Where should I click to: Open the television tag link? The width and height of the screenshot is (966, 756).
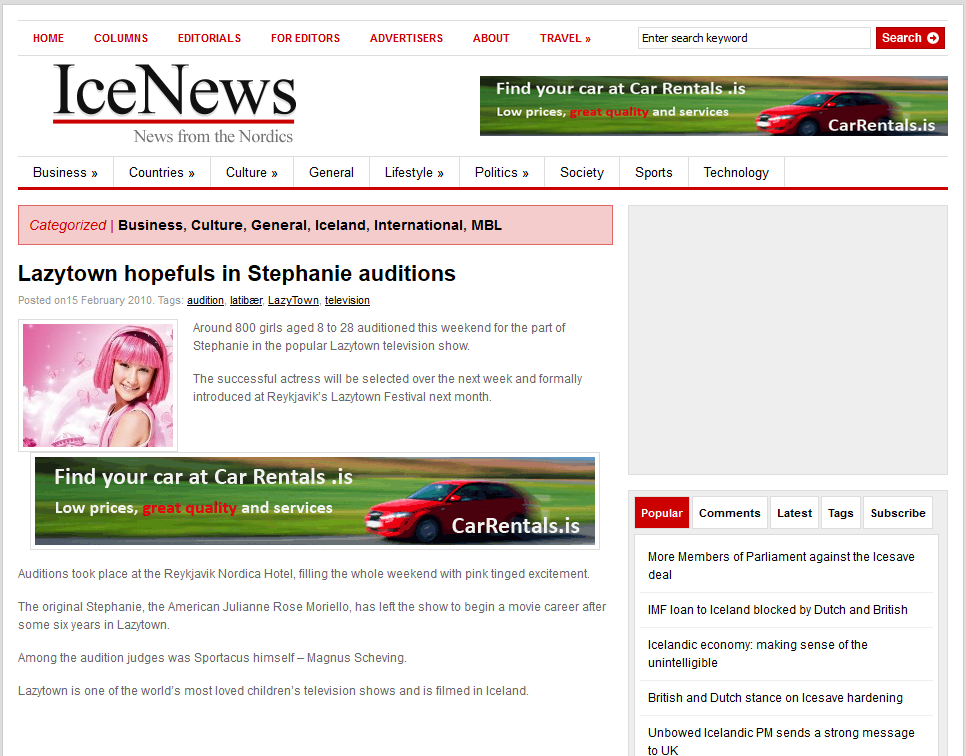point(347,301)
